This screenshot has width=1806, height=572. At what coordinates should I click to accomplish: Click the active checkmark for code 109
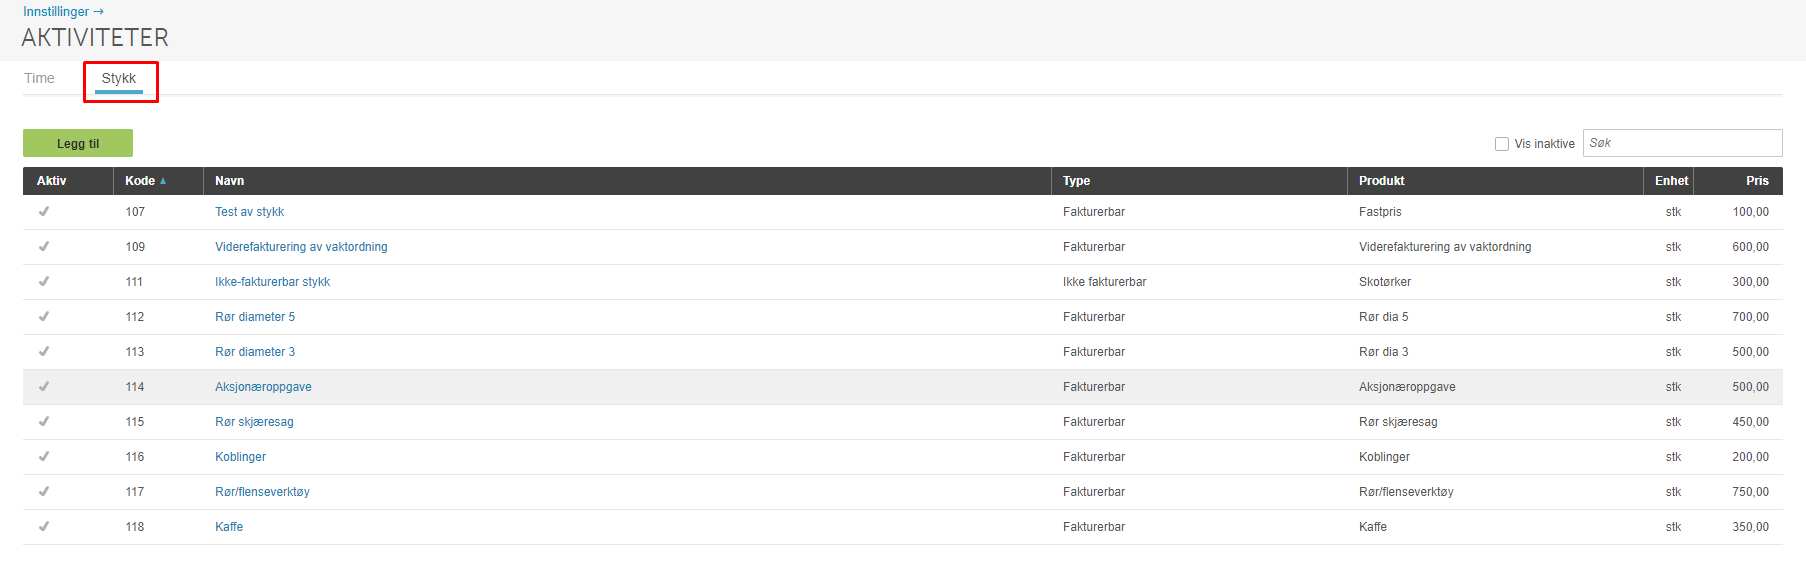click(44, 246)
